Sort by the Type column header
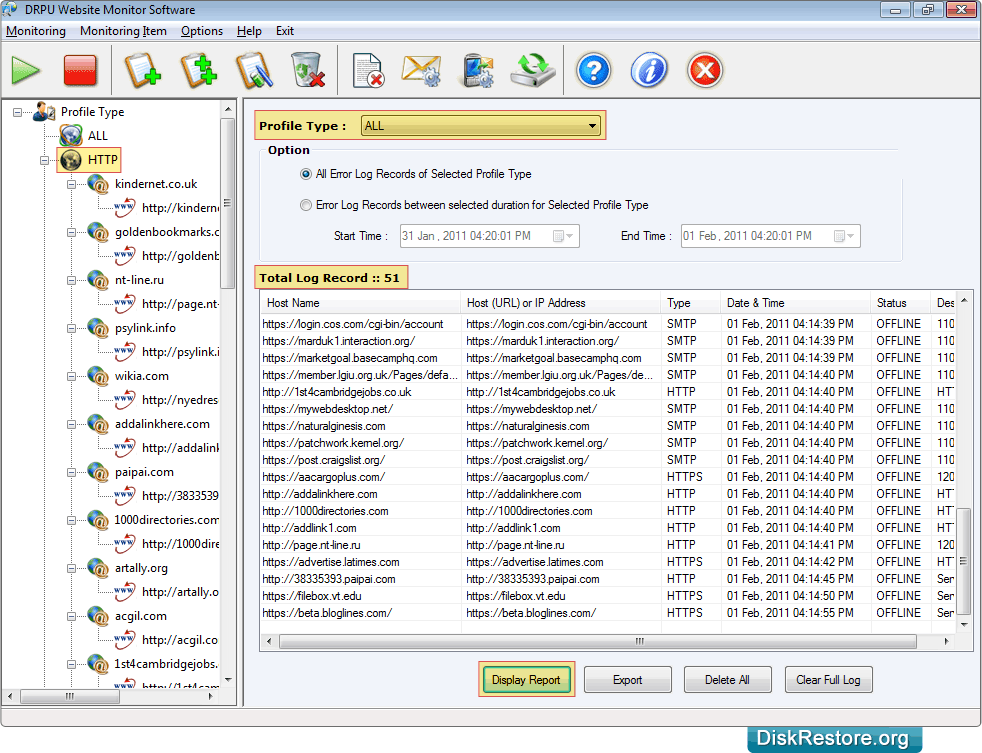 [690, 303]
